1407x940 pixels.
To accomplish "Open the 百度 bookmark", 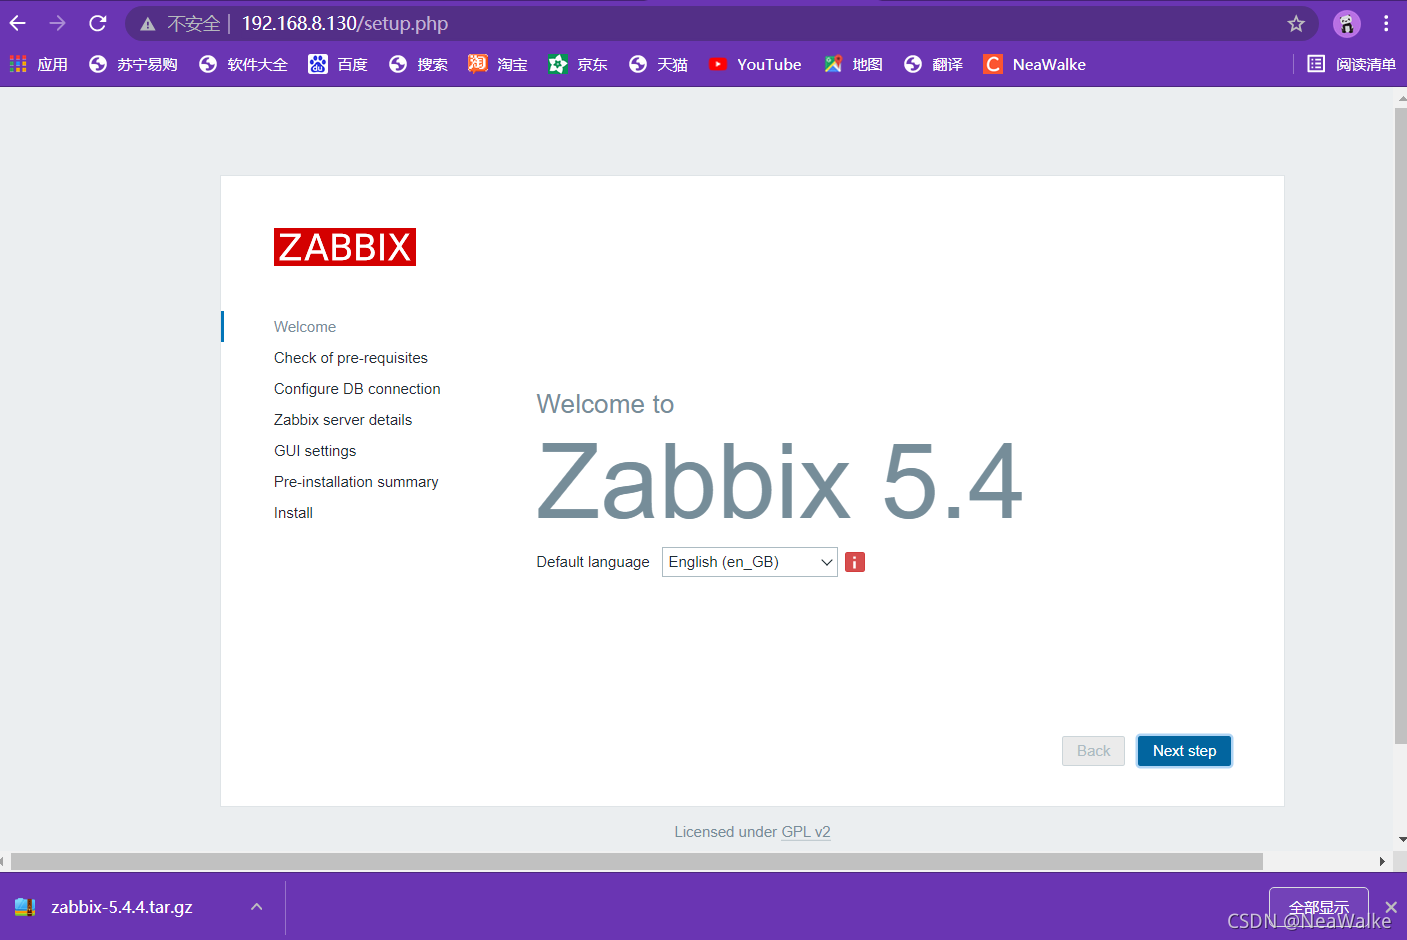I will tap(338, 64).
